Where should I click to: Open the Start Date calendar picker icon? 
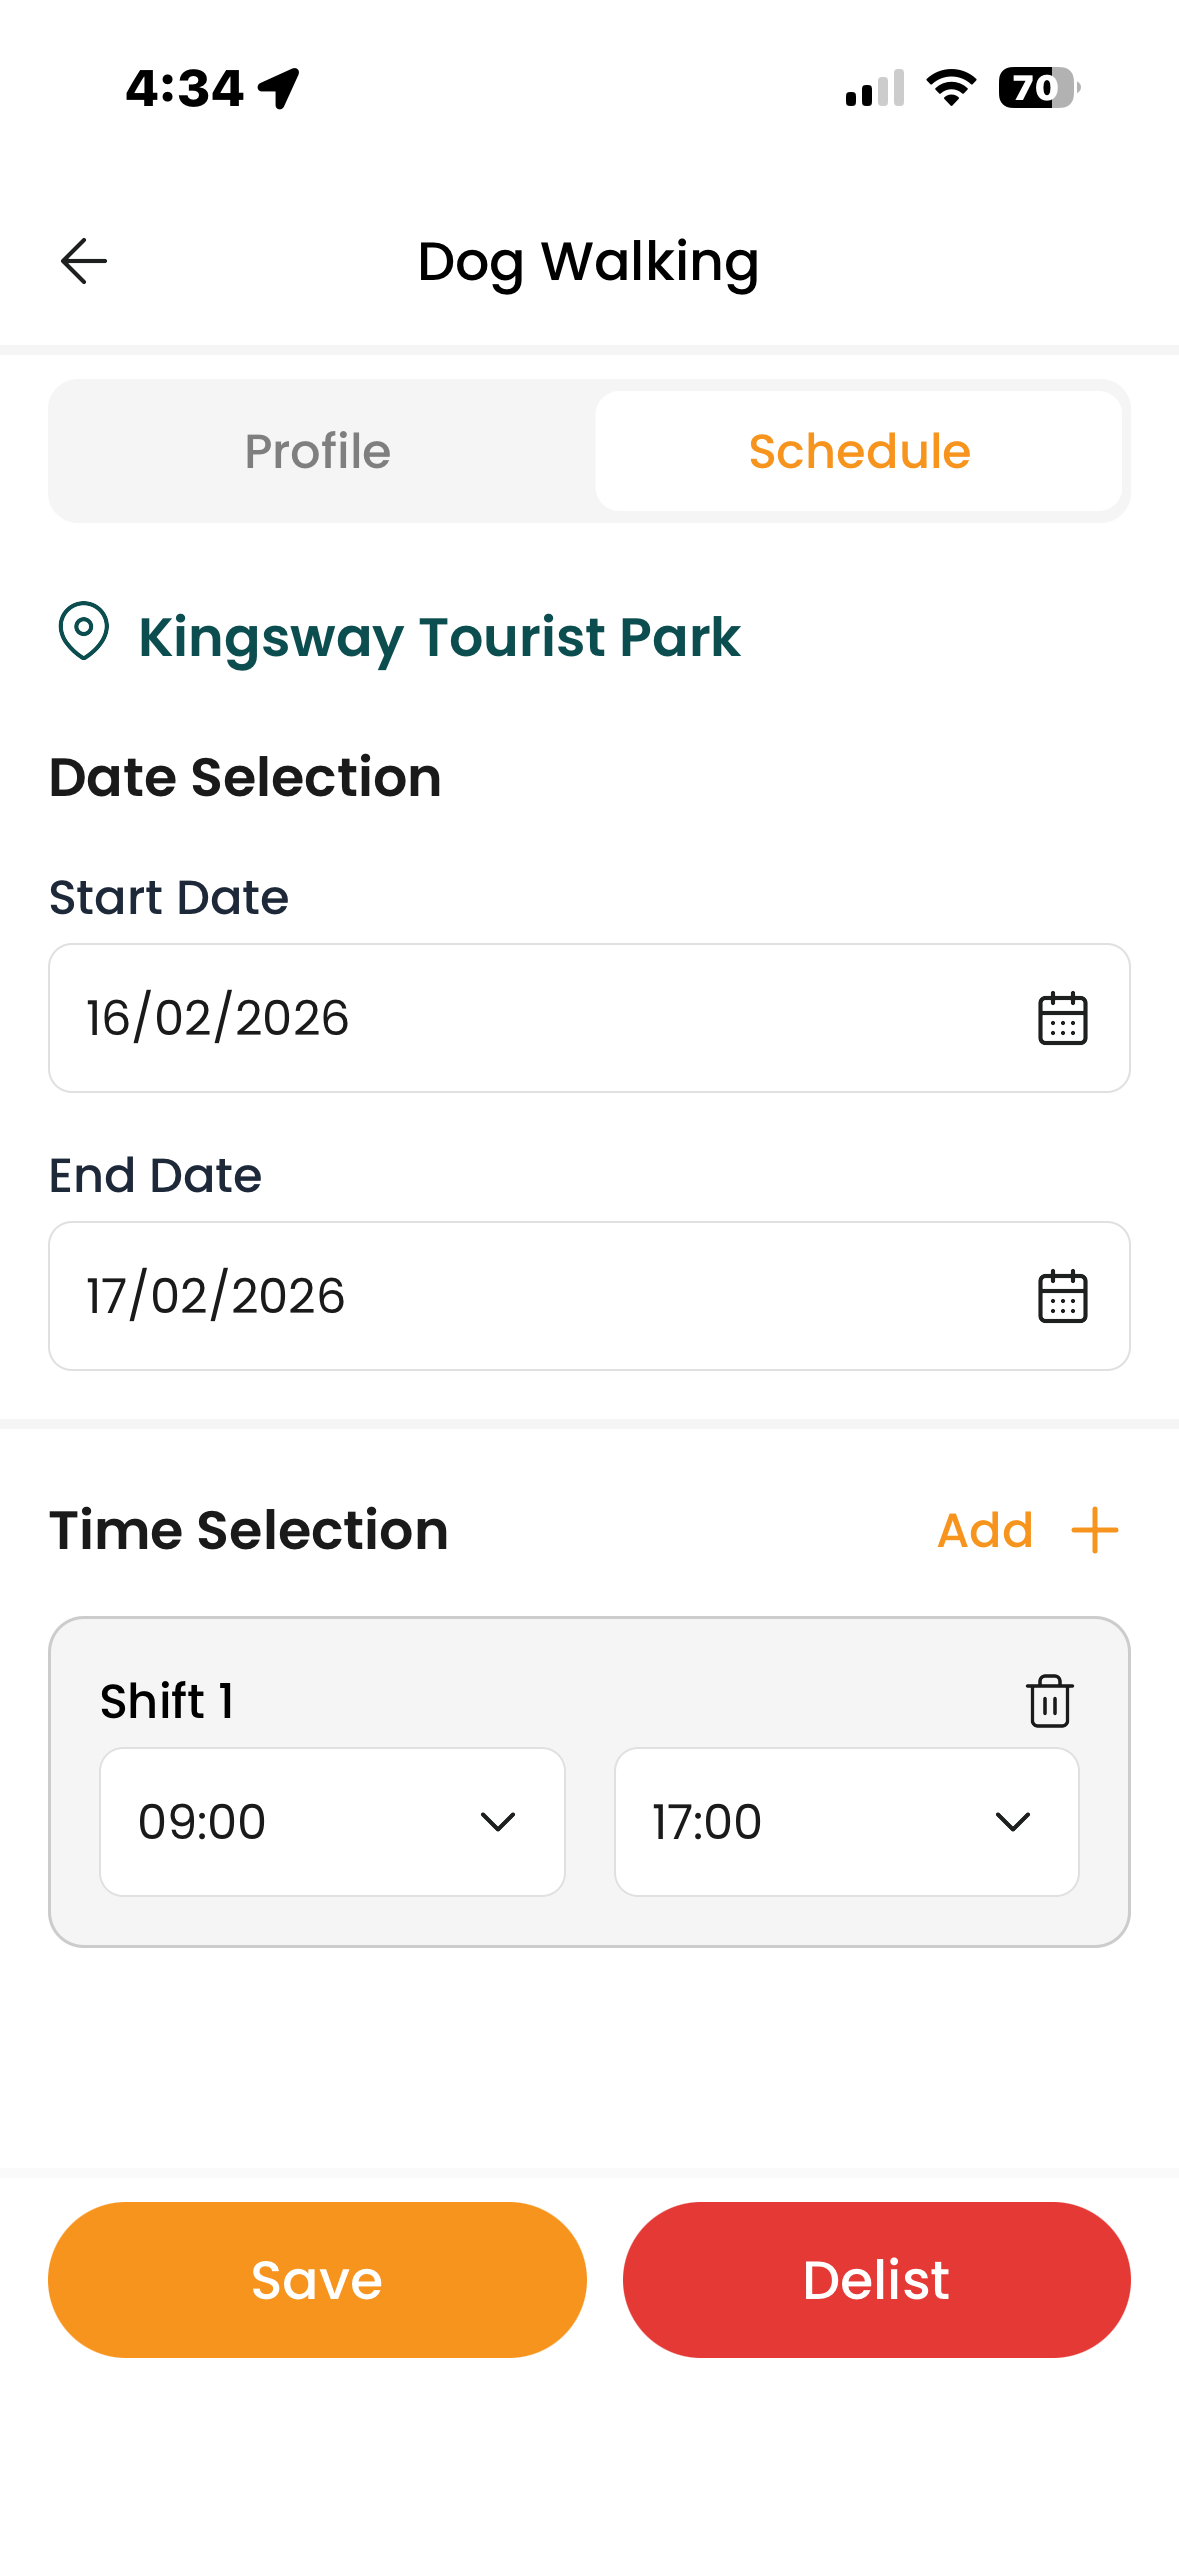click(x=1062, y=1019)
